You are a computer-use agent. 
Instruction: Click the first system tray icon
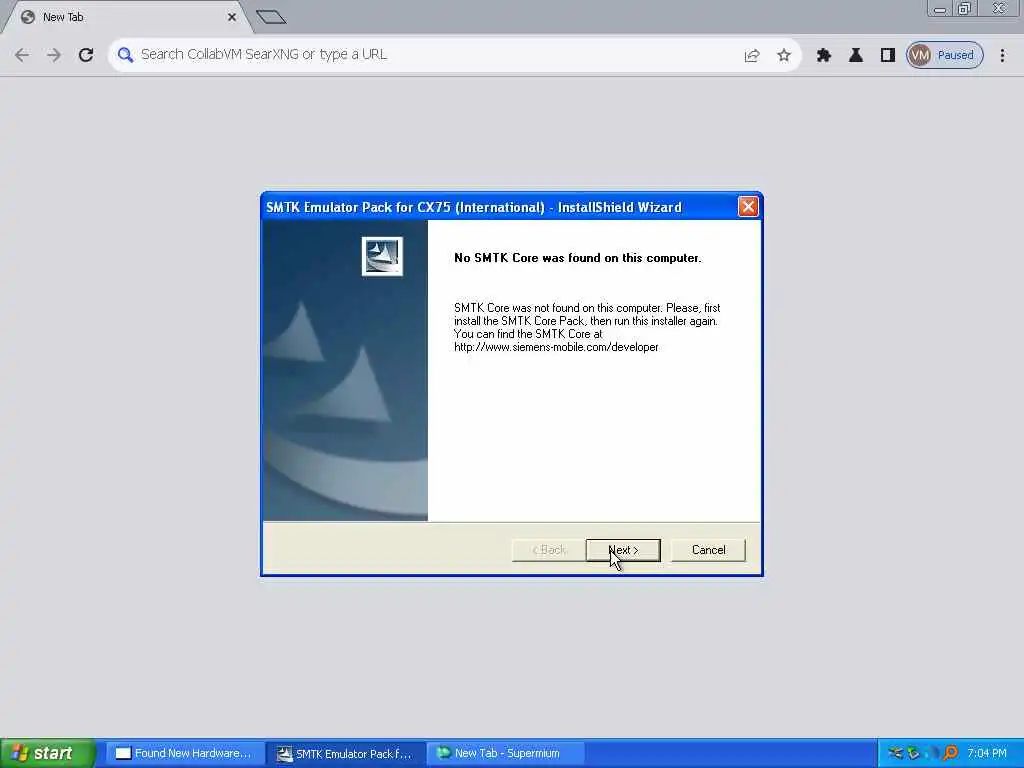tap(895, 754)
